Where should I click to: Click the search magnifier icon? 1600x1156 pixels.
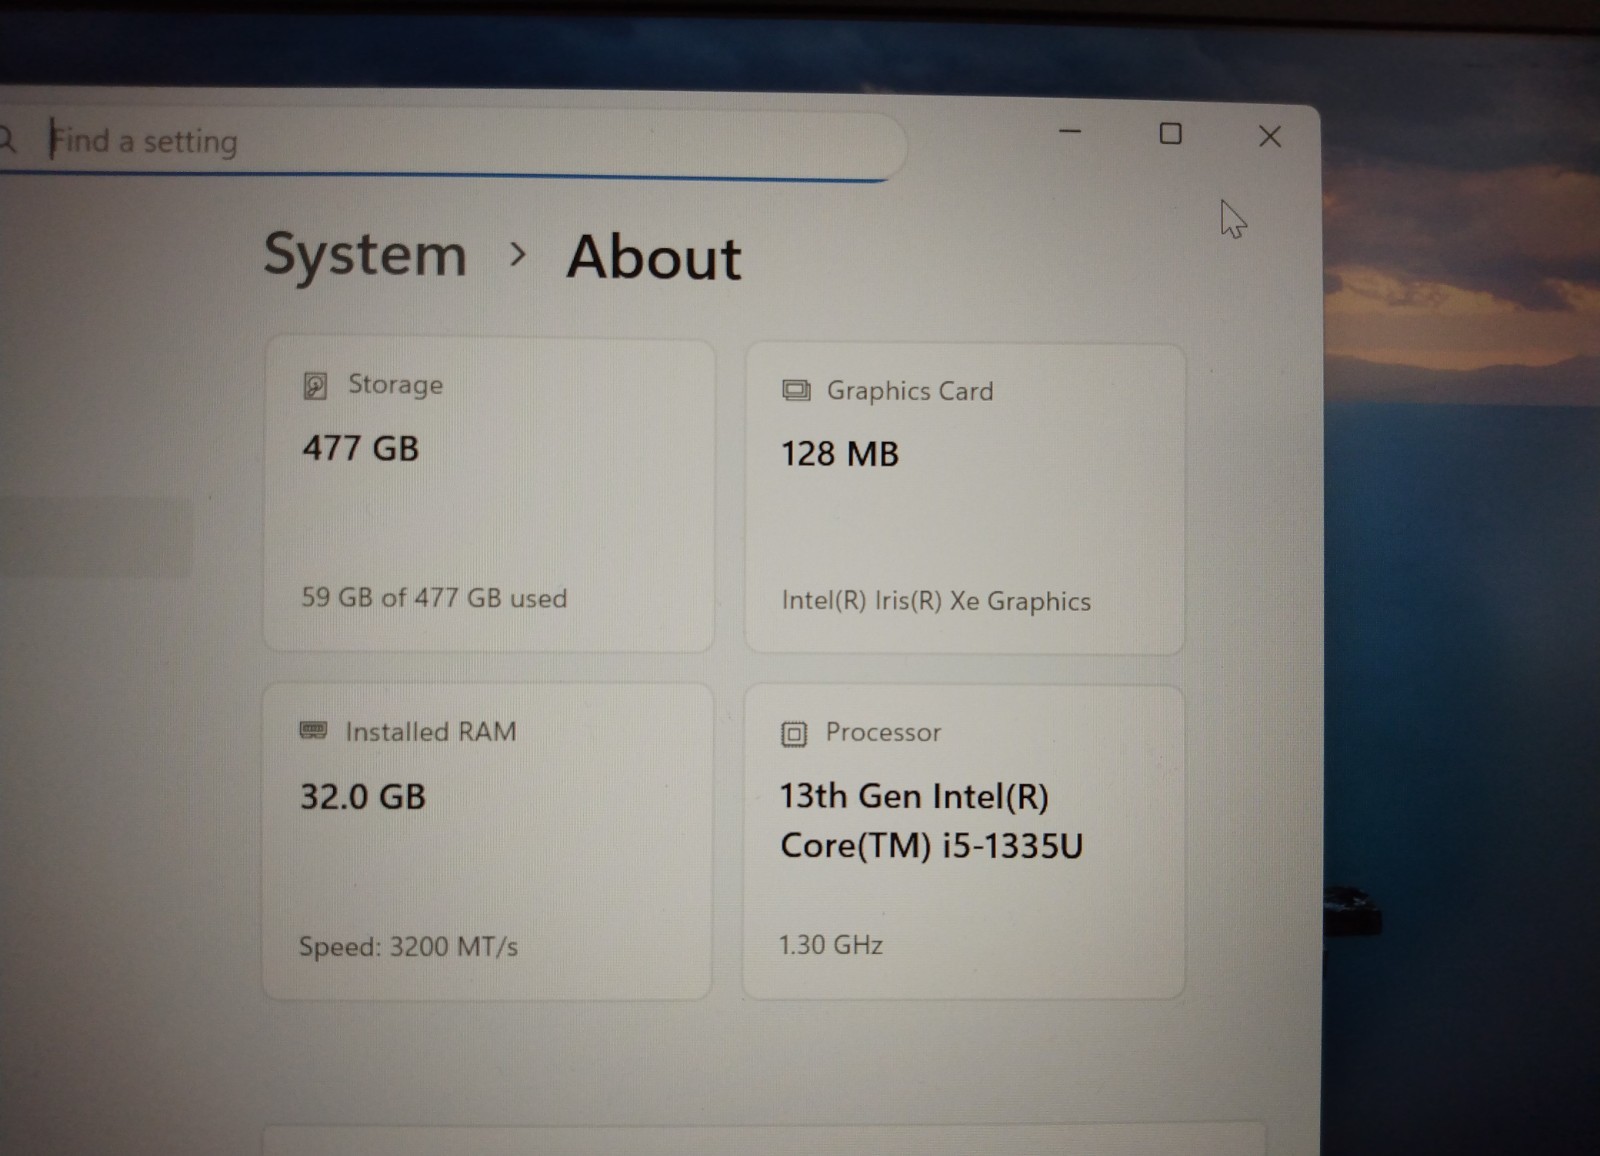point(6,140)
